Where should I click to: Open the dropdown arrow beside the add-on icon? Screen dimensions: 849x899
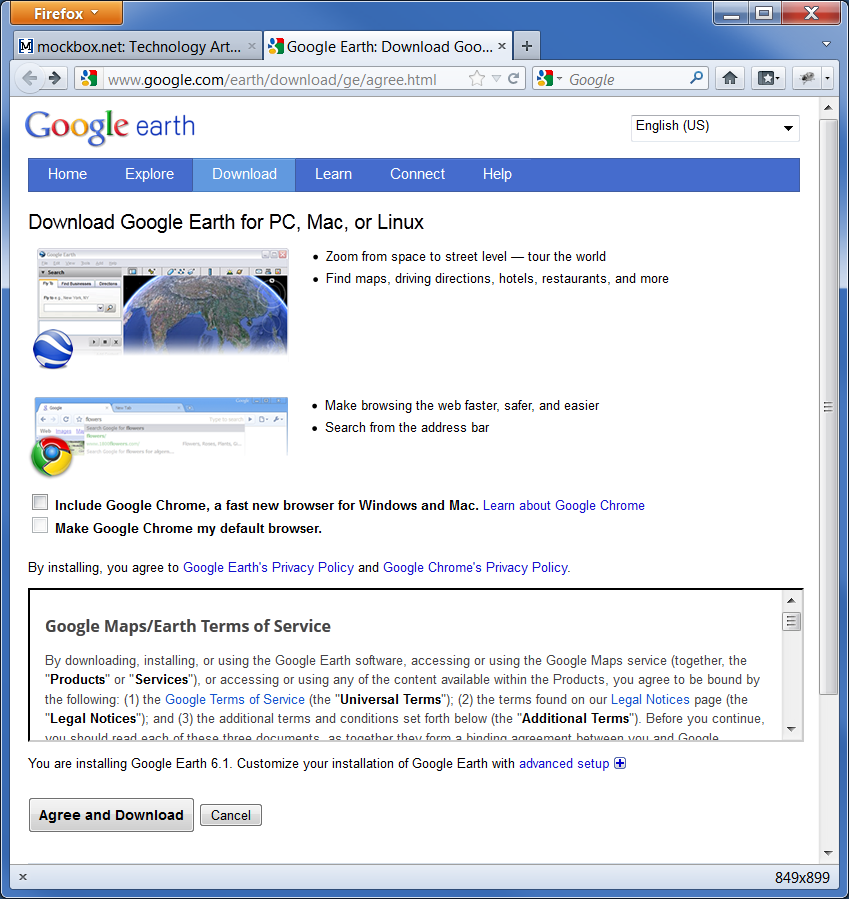[x=827, y=78]
